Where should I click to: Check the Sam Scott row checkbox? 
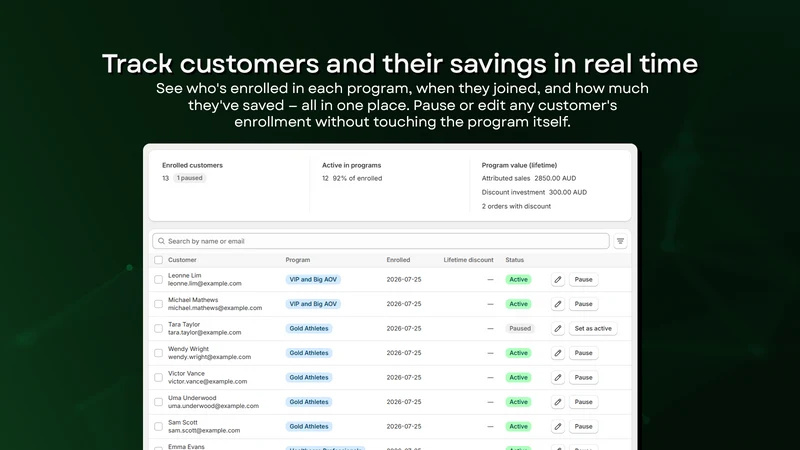point(159,427)
